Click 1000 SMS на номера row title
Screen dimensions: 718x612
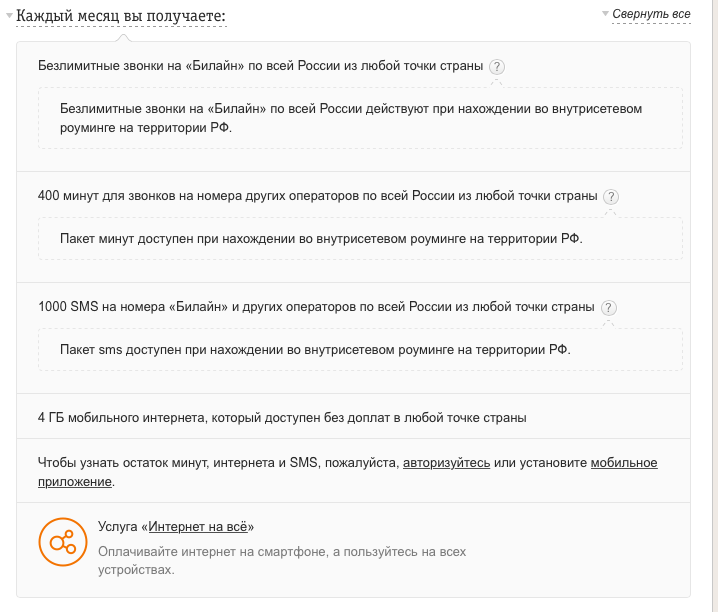click(x=316, y=307)
